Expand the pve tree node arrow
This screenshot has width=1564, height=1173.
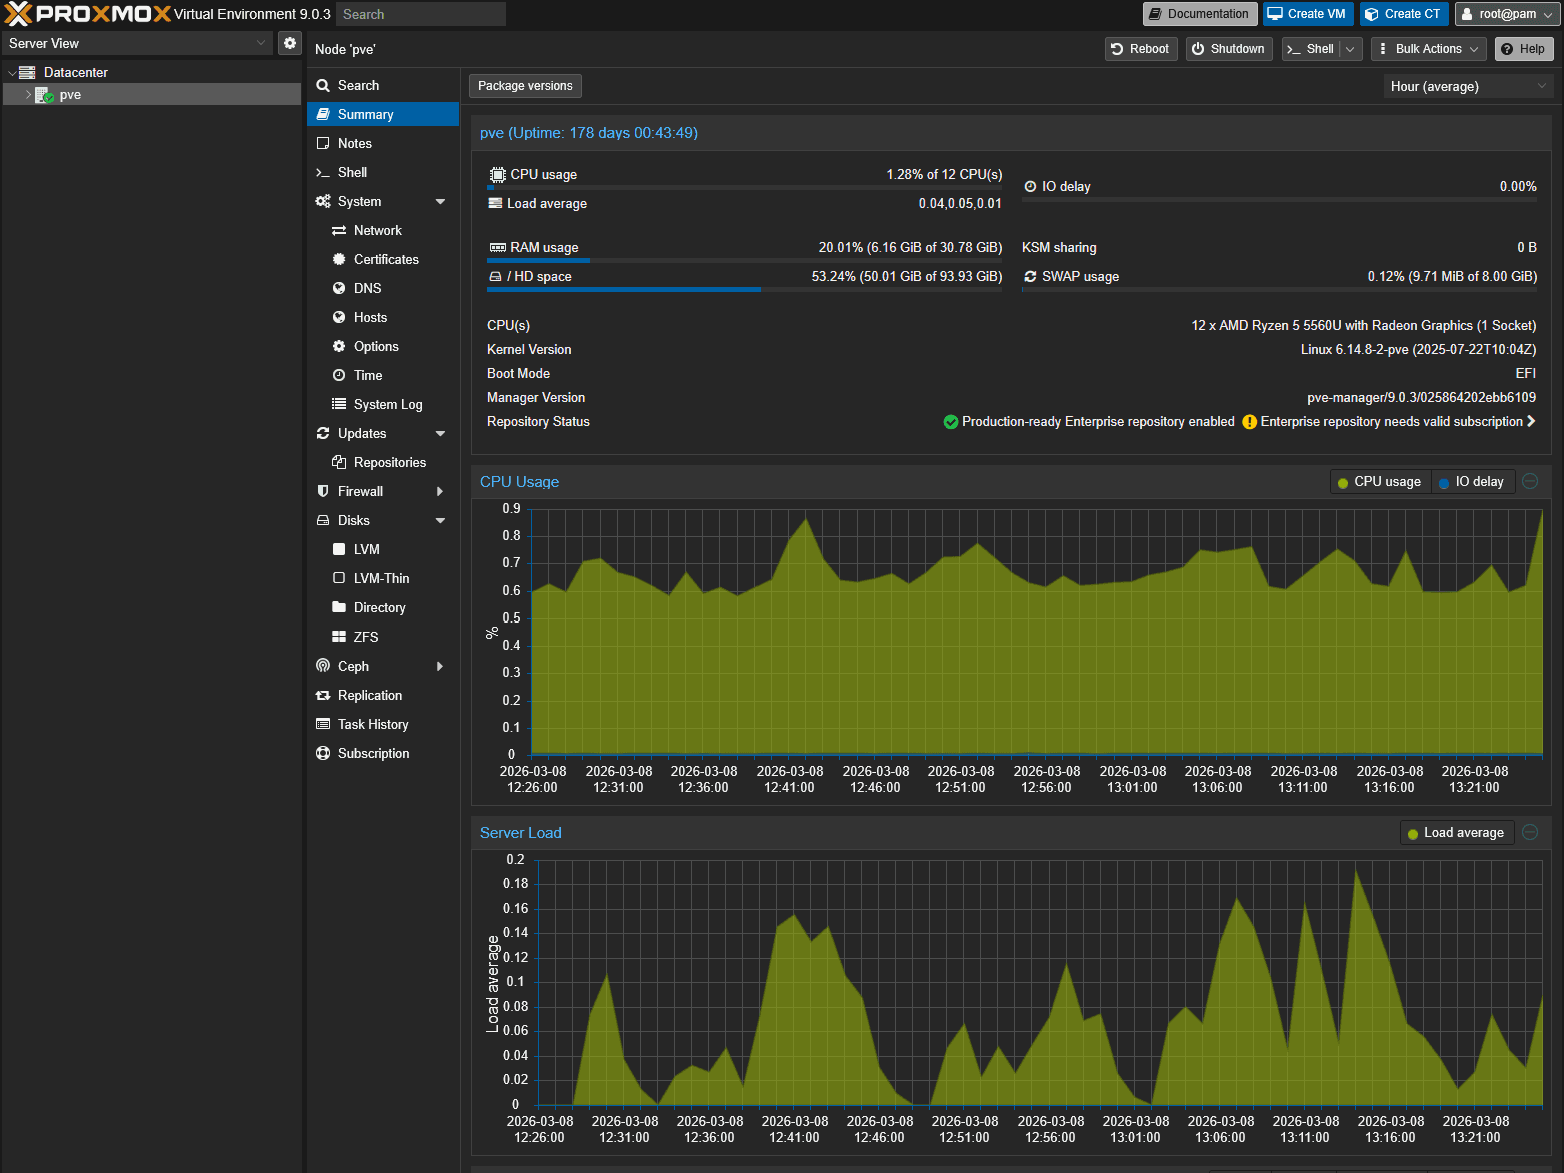point(28,95)
